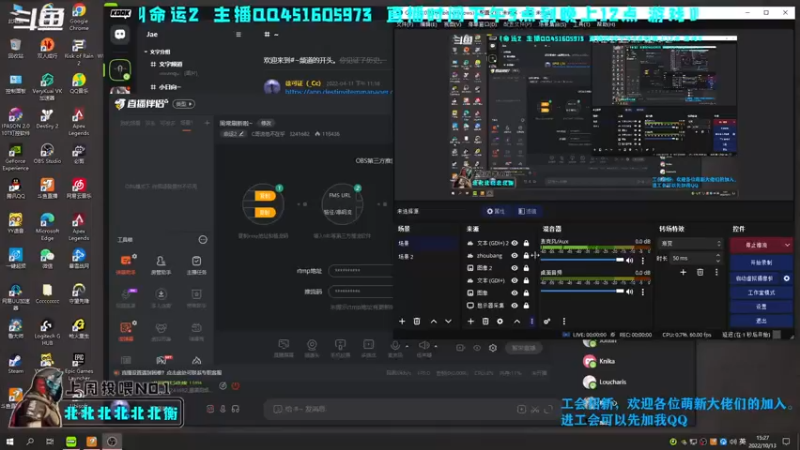Viewport: 800px width, 450px height.
Task: Toggle eye icon for 显示器采集 source
Action: click(514, 306)
